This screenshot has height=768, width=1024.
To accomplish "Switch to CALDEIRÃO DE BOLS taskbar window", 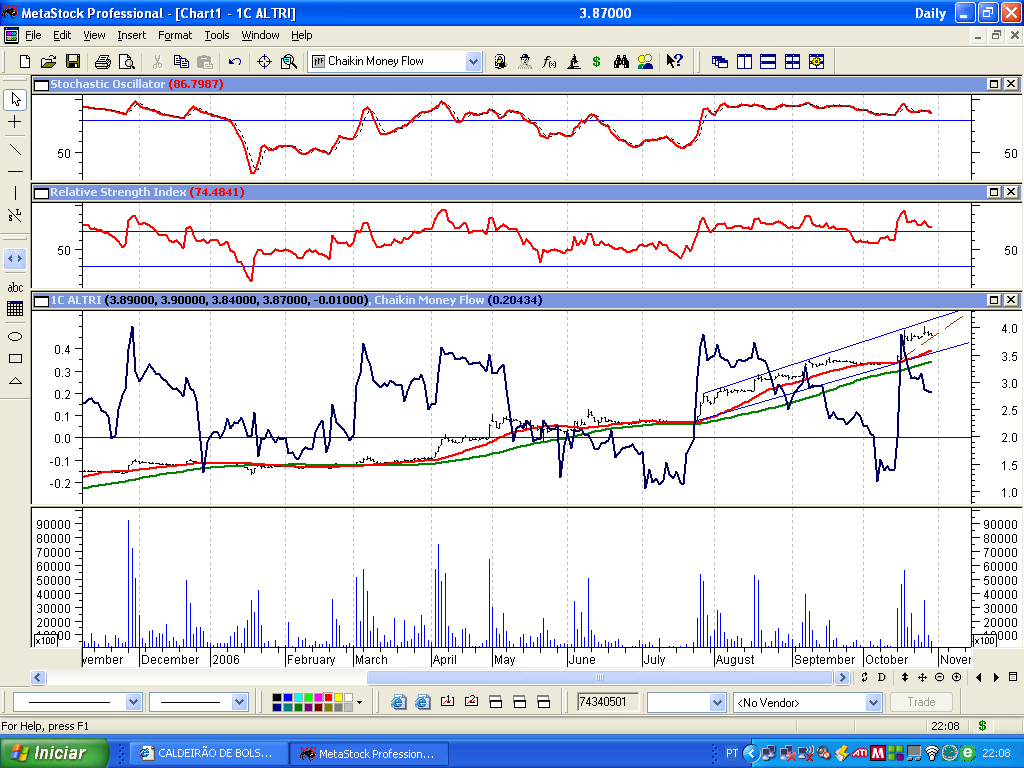I will pyautogui.click(x=208, y=753).
